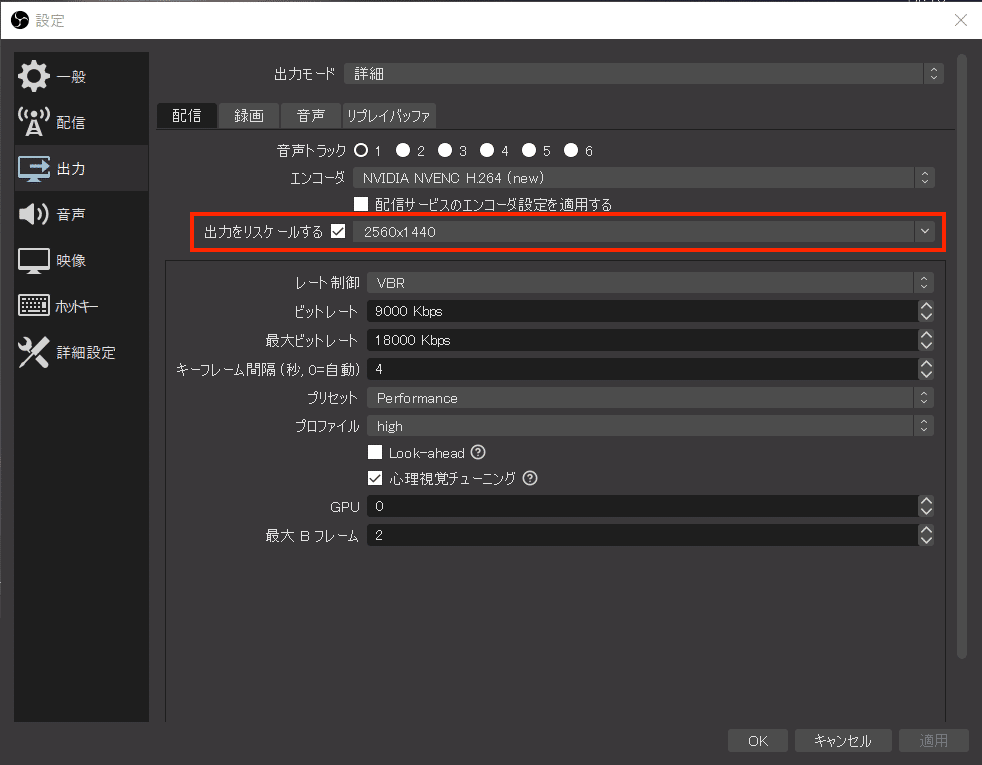Screen dimensions: 982x765
Task: Click the OK button
Action: pos(757,740)
